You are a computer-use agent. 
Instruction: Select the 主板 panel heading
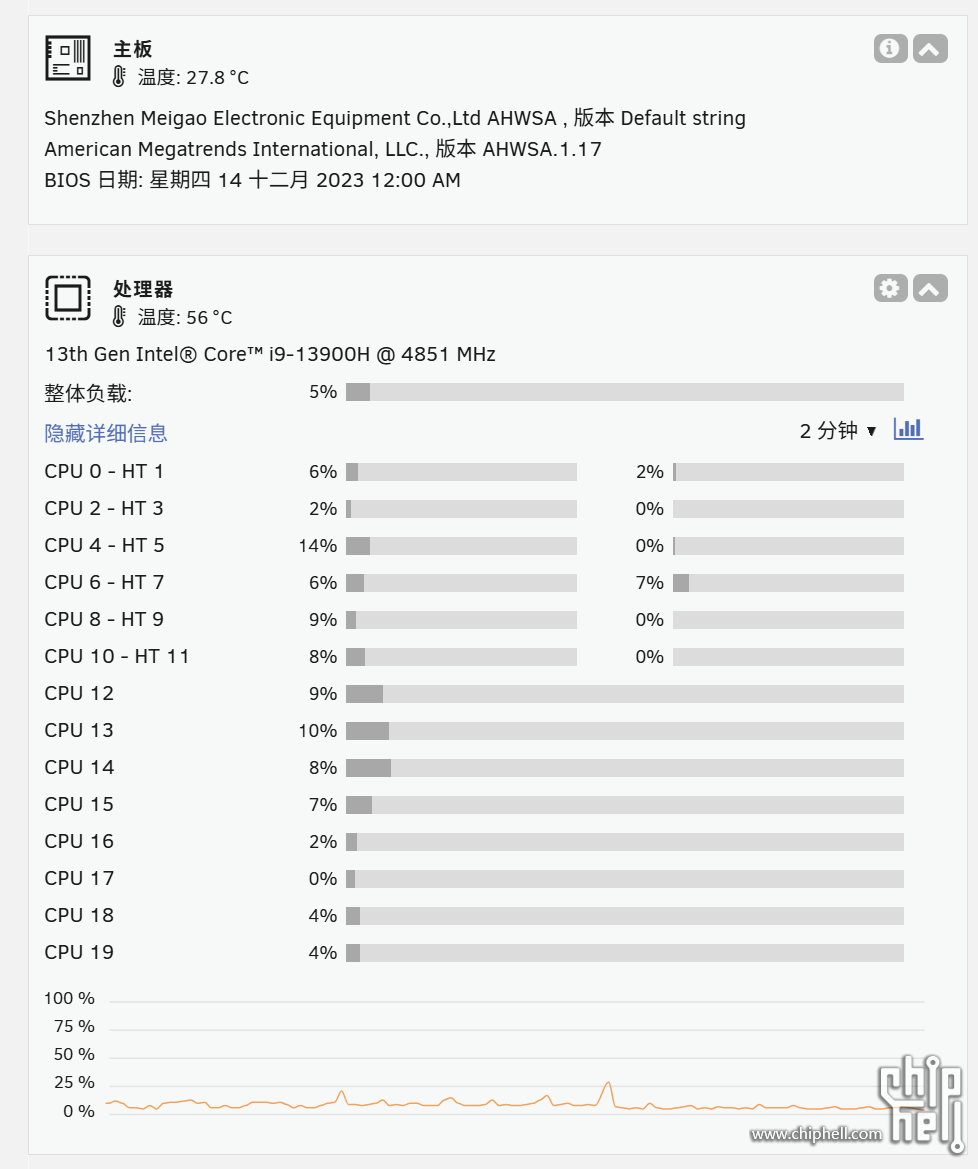pos(133,49)
